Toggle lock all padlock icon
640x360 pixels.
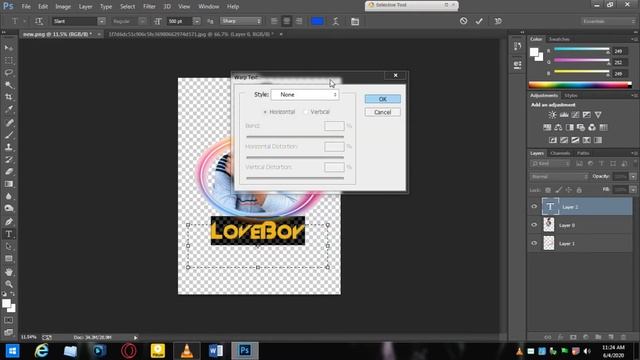coord(579,190)
